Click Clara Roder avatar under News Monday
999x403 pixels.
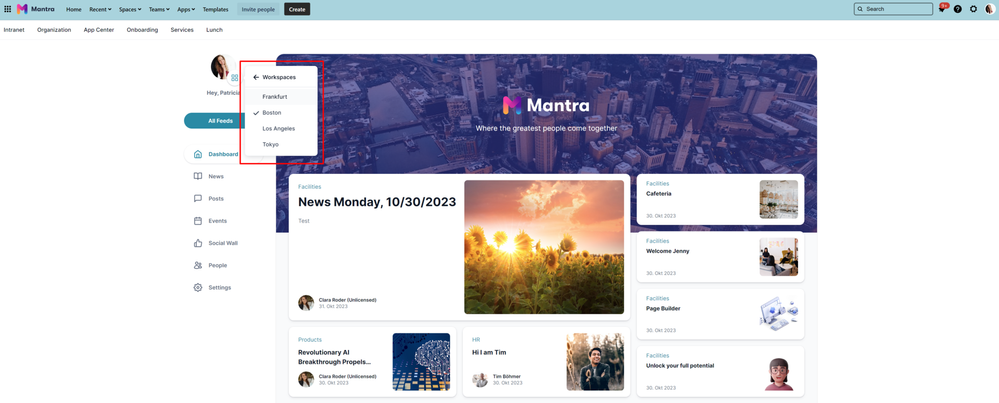306,302
